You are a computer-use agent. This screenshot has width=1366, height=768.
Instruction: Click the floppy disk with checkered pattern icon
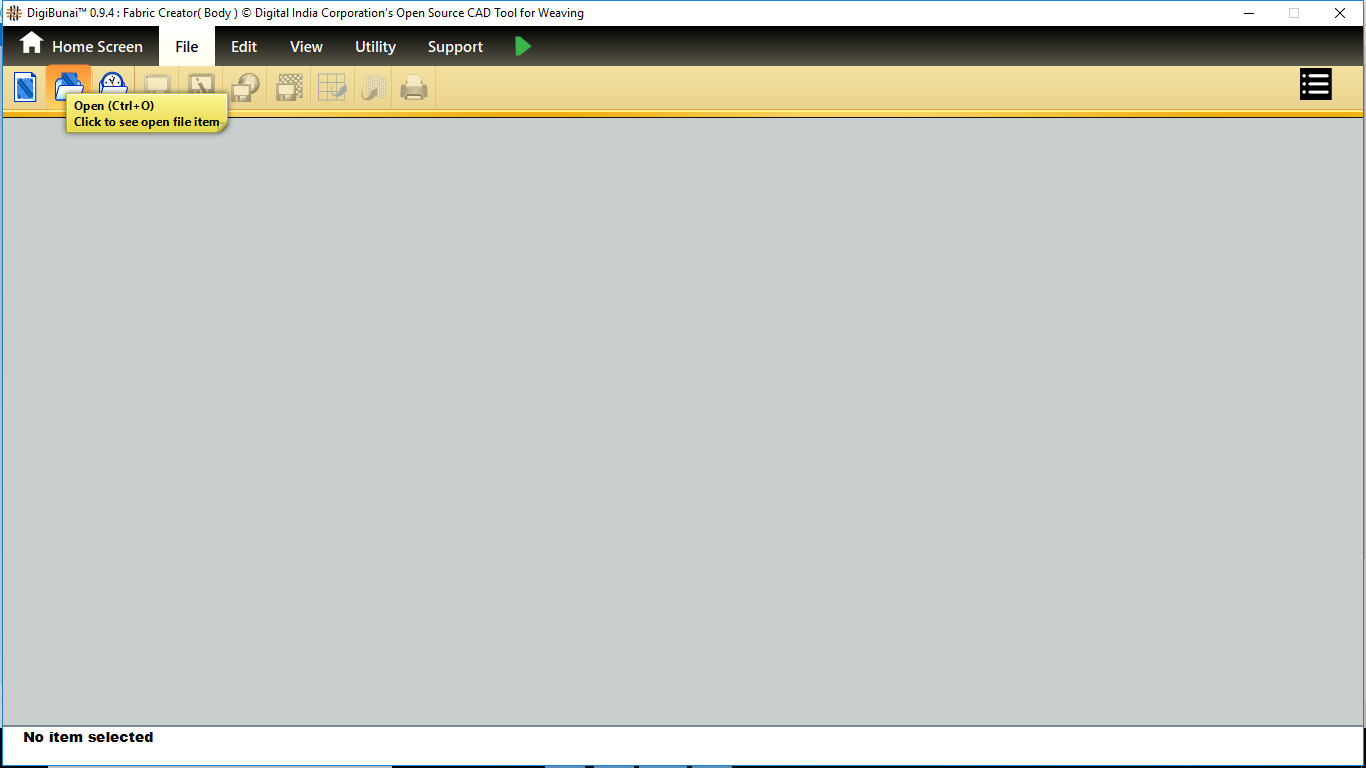289,88
